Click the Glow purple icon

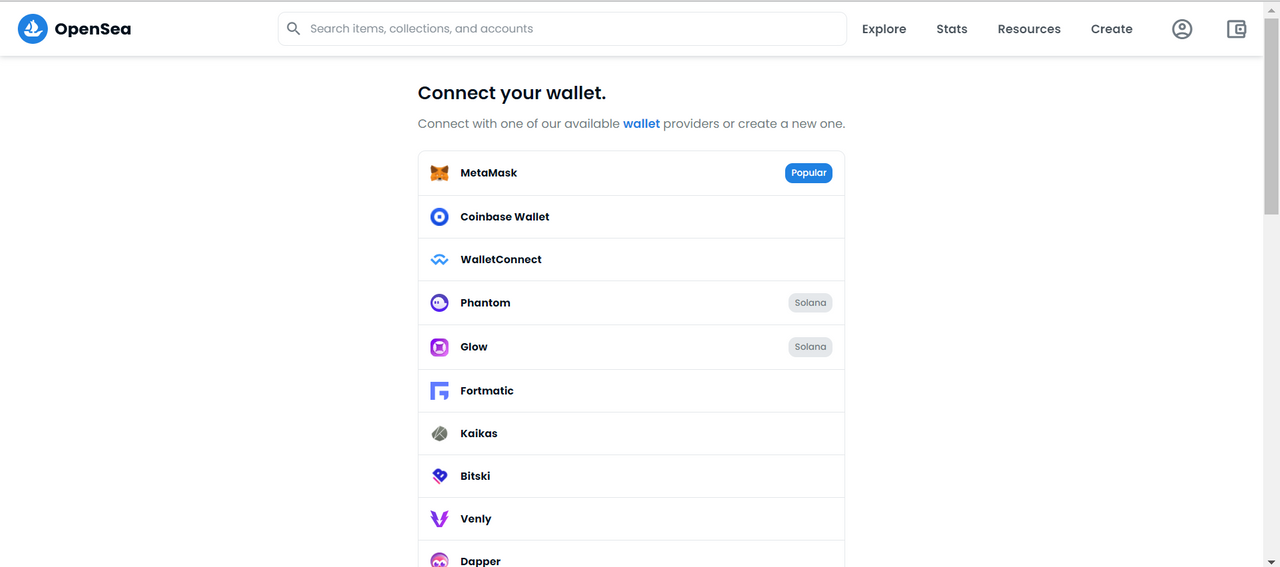click(x=439, y=347)
